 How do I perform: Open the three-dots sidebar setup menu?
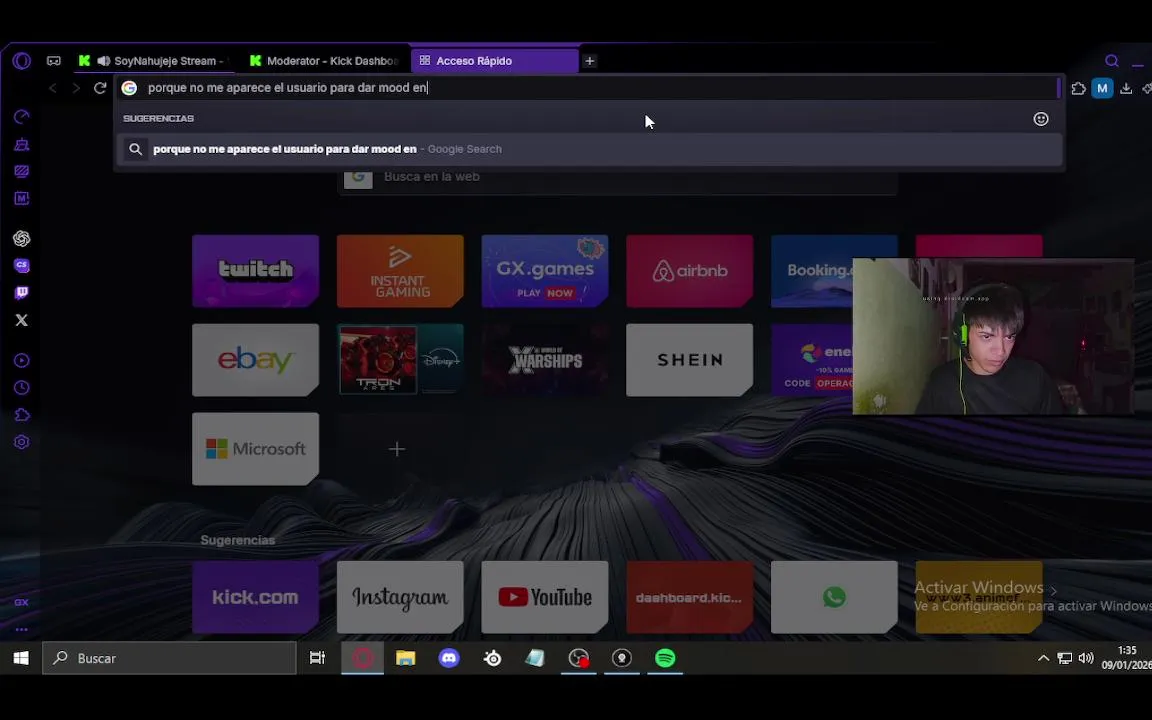click(21, 630)
